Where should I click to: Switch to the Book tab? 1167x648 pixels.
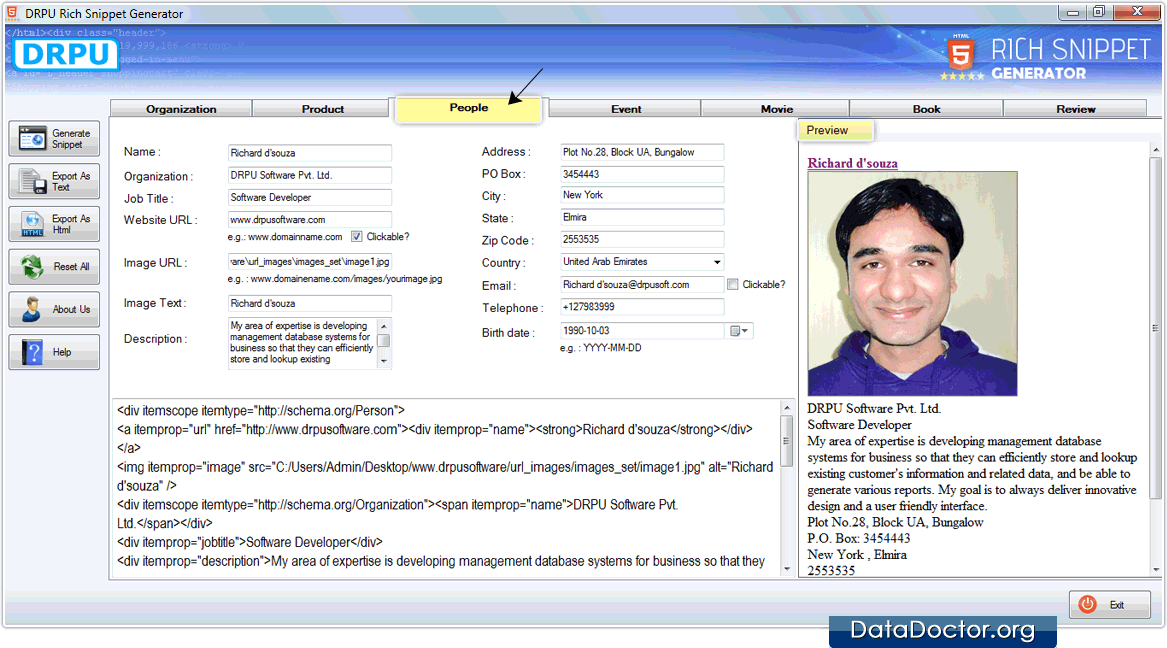(x=927, y=109)
